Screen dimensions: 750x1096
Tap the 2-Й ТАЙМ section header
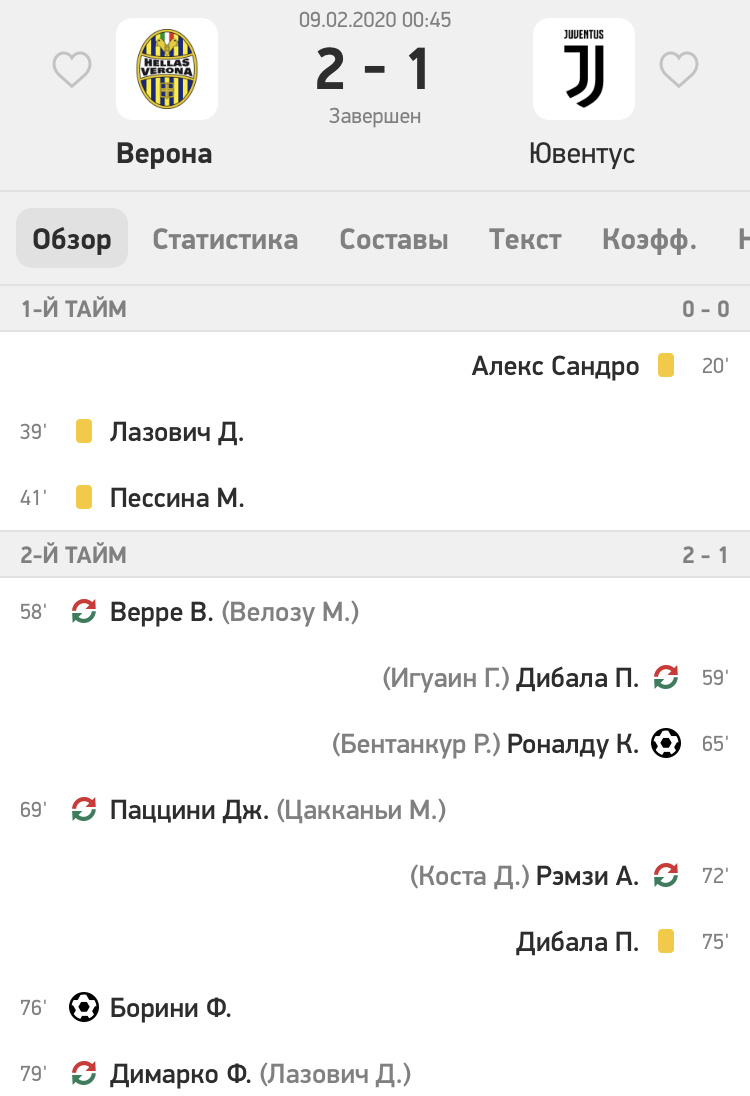click(x=75, y=555)
